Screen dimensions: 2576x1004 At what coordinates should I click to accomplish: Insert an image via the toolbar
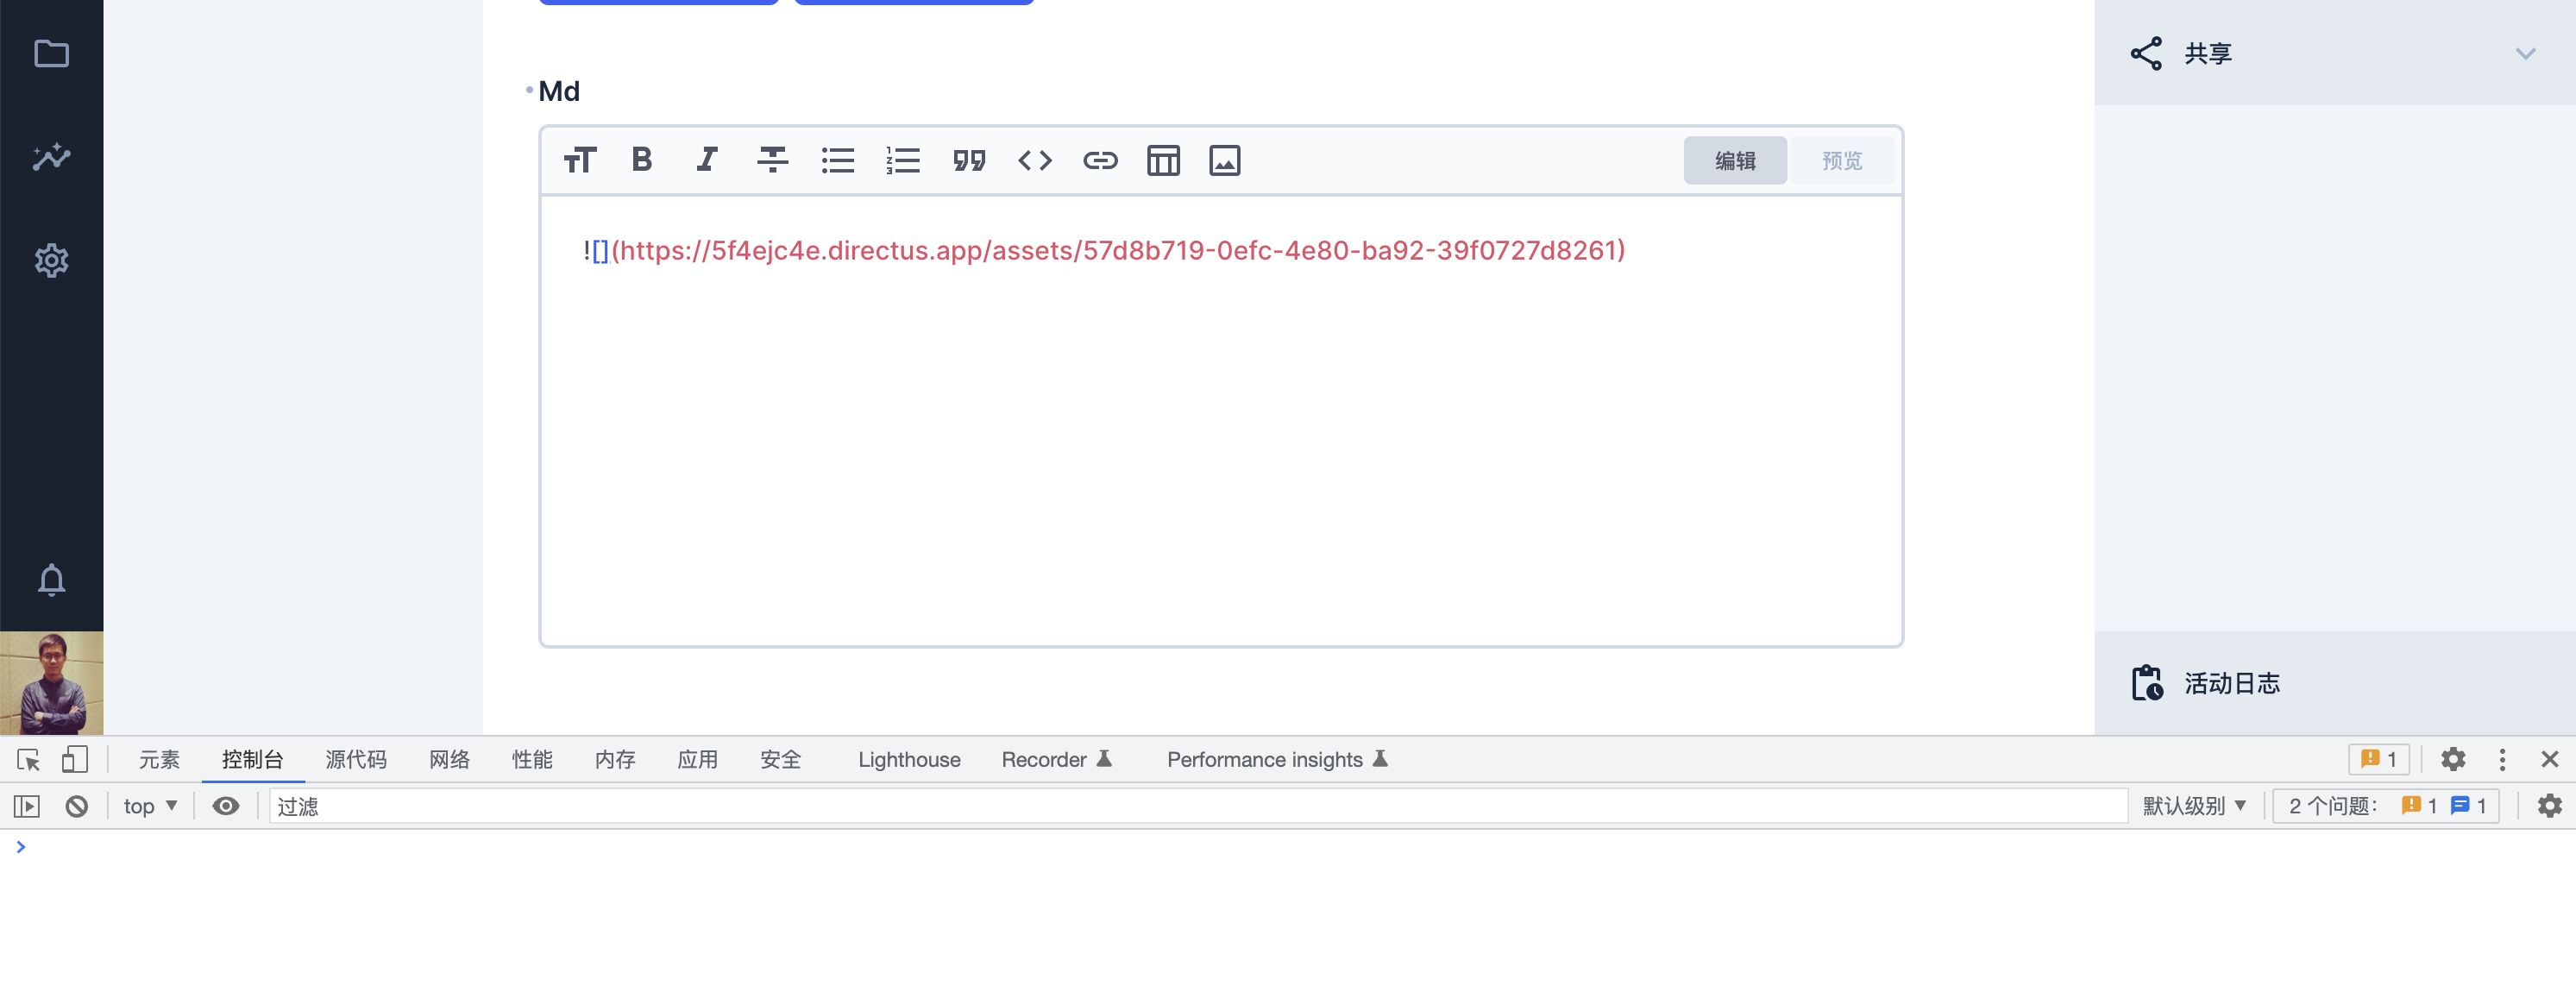(1225, 160)
